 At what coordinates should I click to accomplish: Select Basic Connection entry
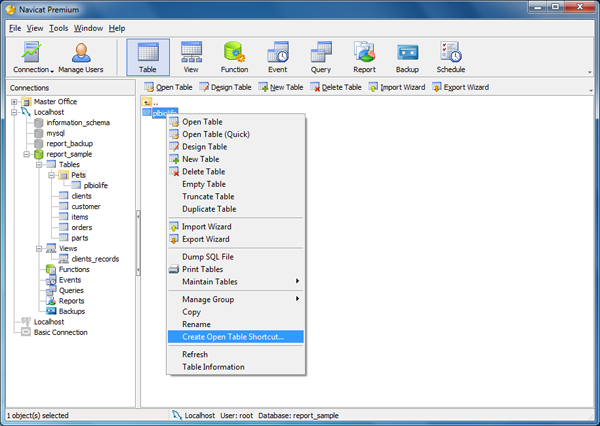60,333
